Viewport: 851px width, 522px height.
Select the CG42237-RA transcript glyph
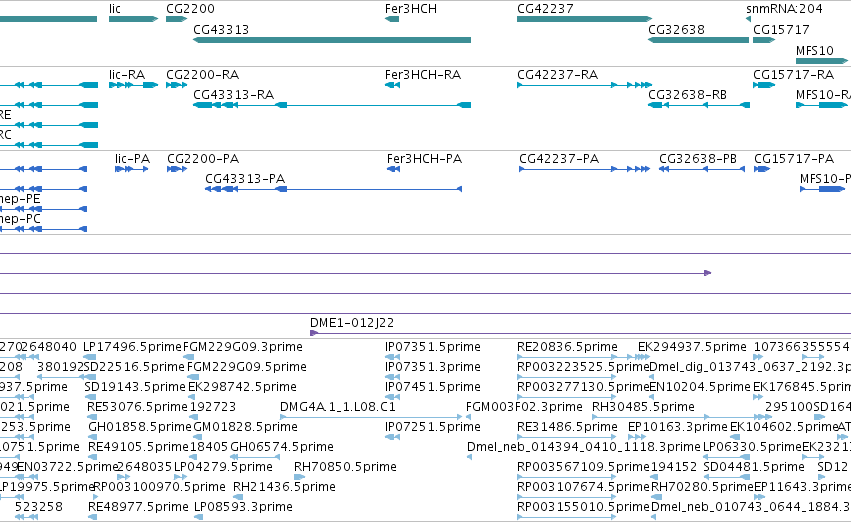pyautogui.click(x=585, y=85)
